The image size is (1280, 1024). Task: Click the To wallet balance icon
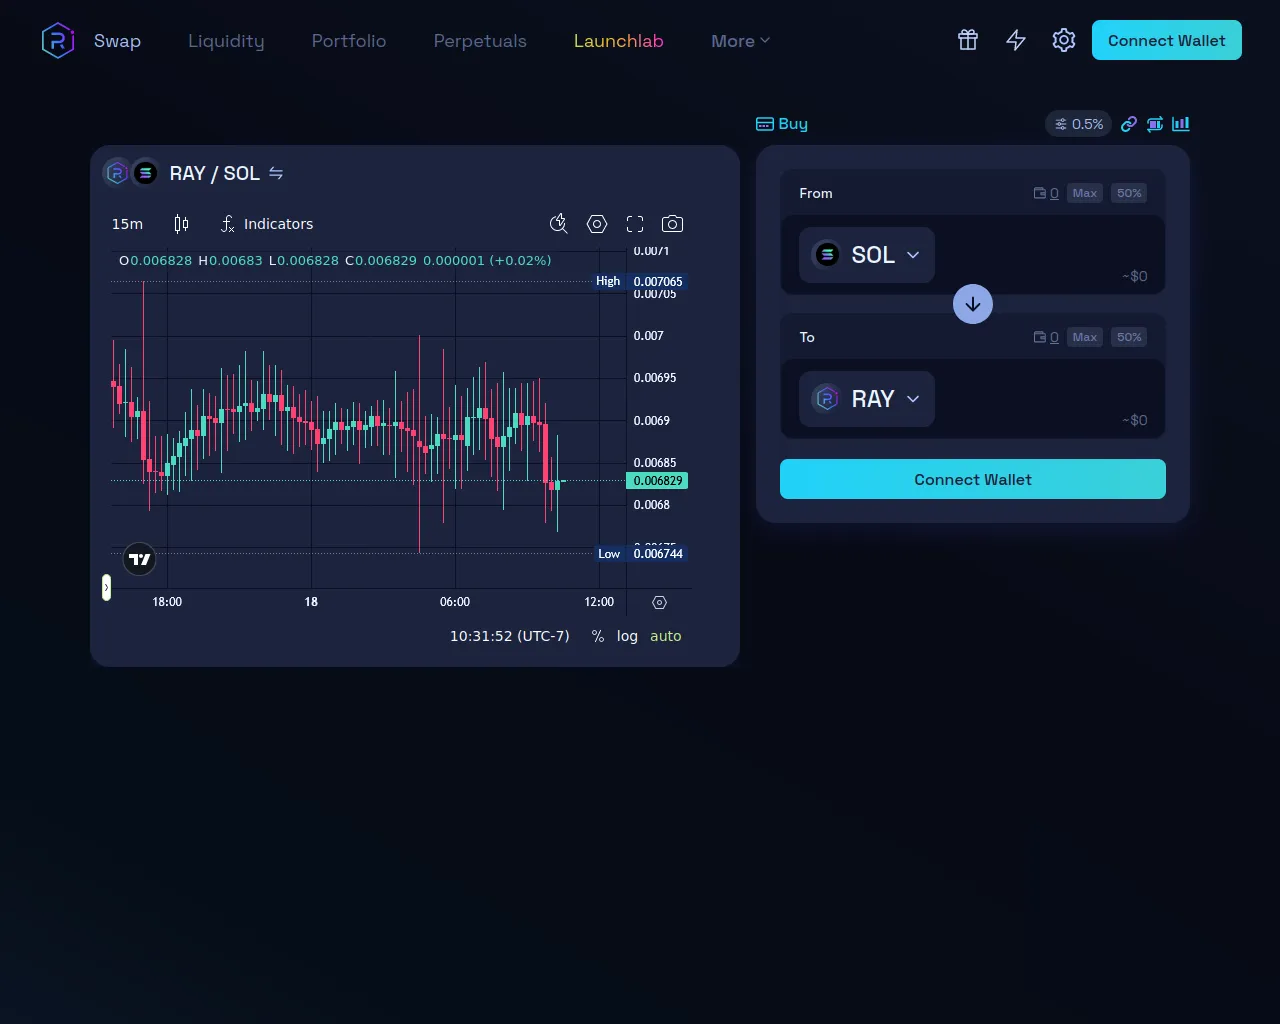(x=1040, y=337)
